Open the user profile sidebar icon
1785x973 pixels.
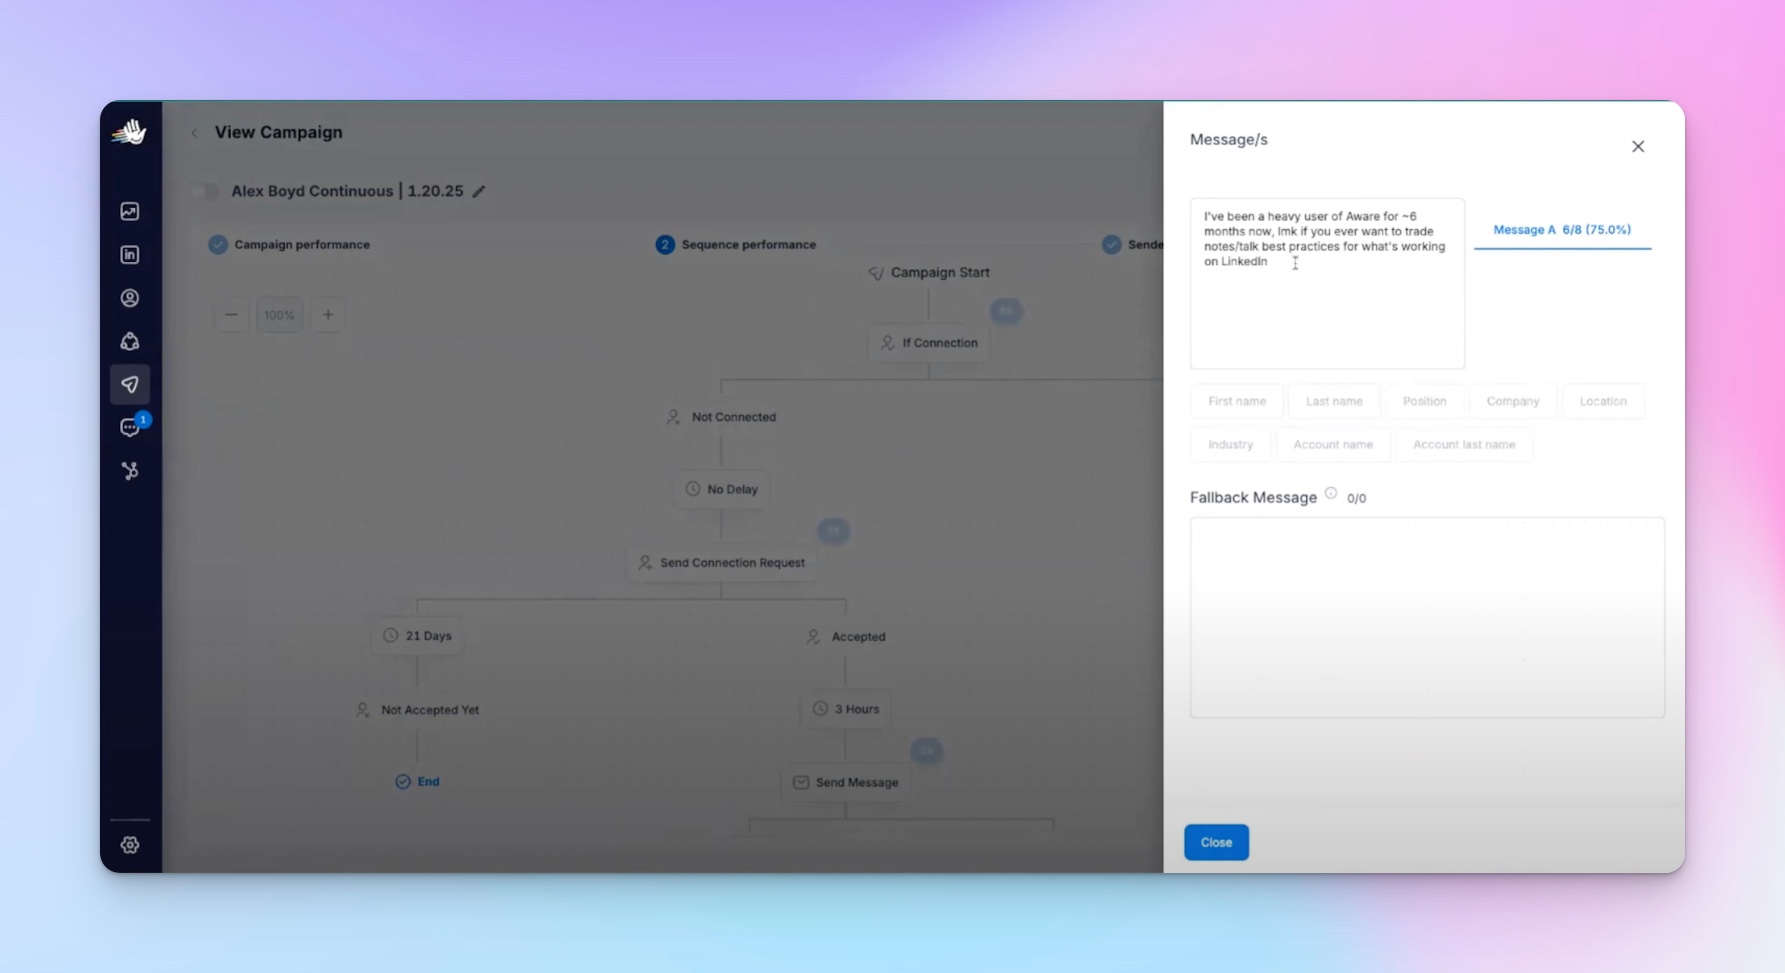130,298
